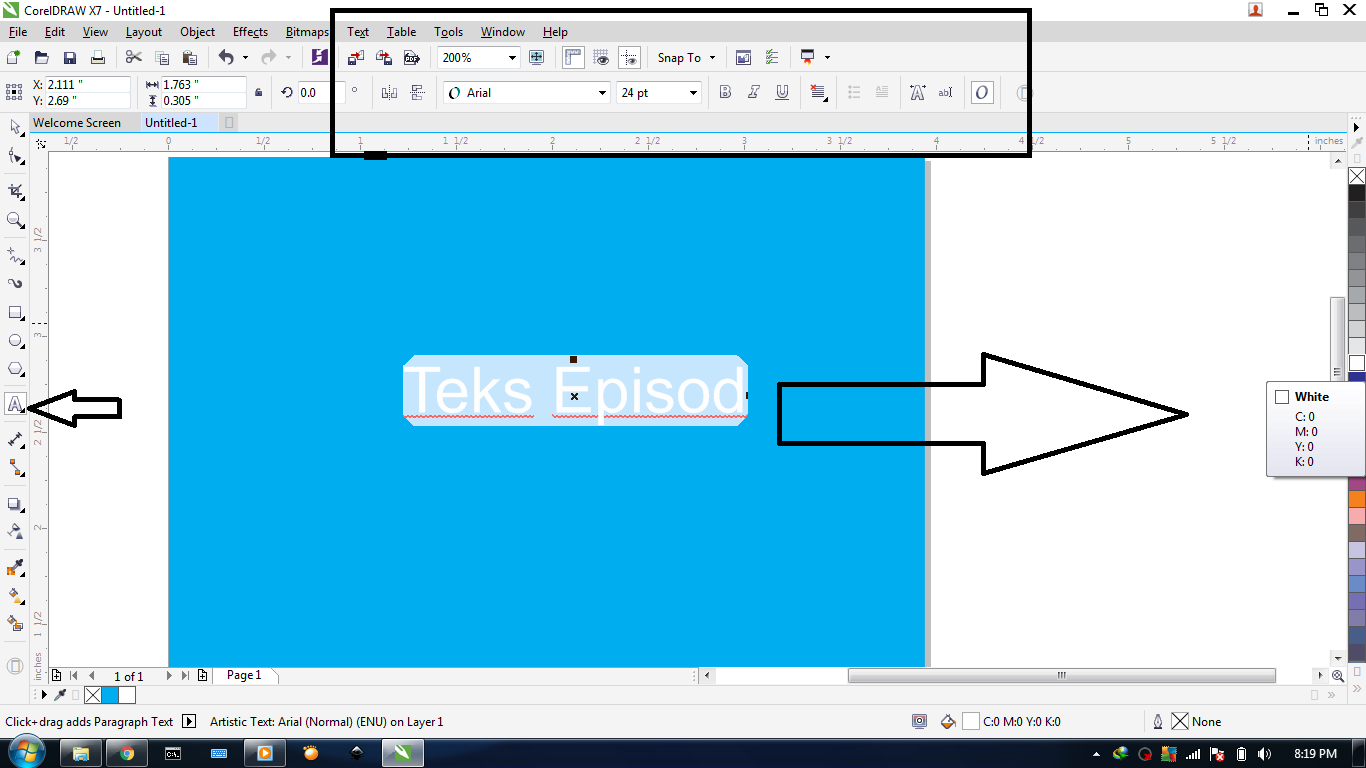
Task: Toggle Interactive OpenType button
Action: (x=982, y=93)
